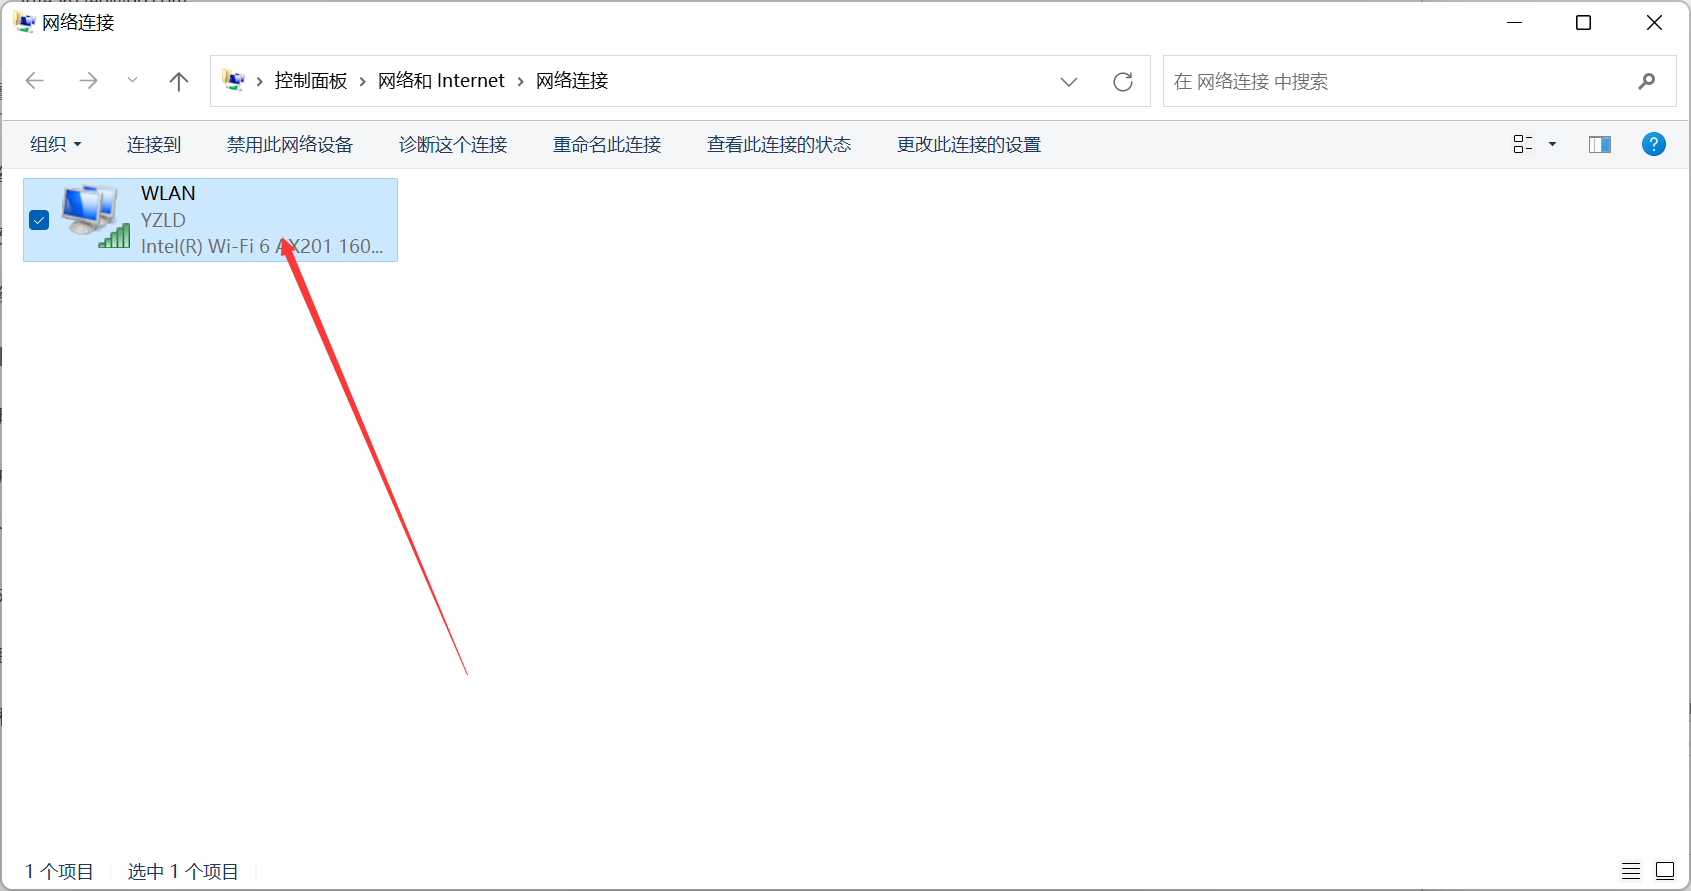Expand the address bar history dropdown

click(x=1069, y=81)
